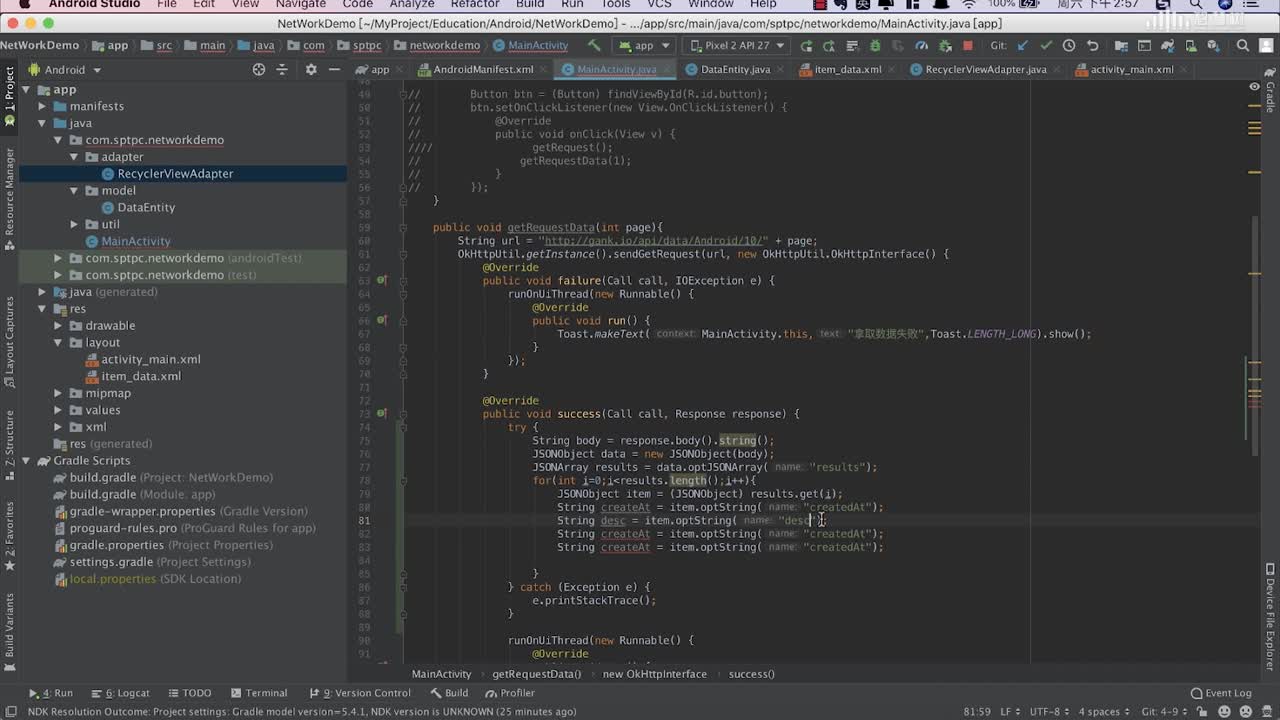Click the Make Project hammer icon
The height and width of the screenshot is (720, 1280).
pos(594,45)
